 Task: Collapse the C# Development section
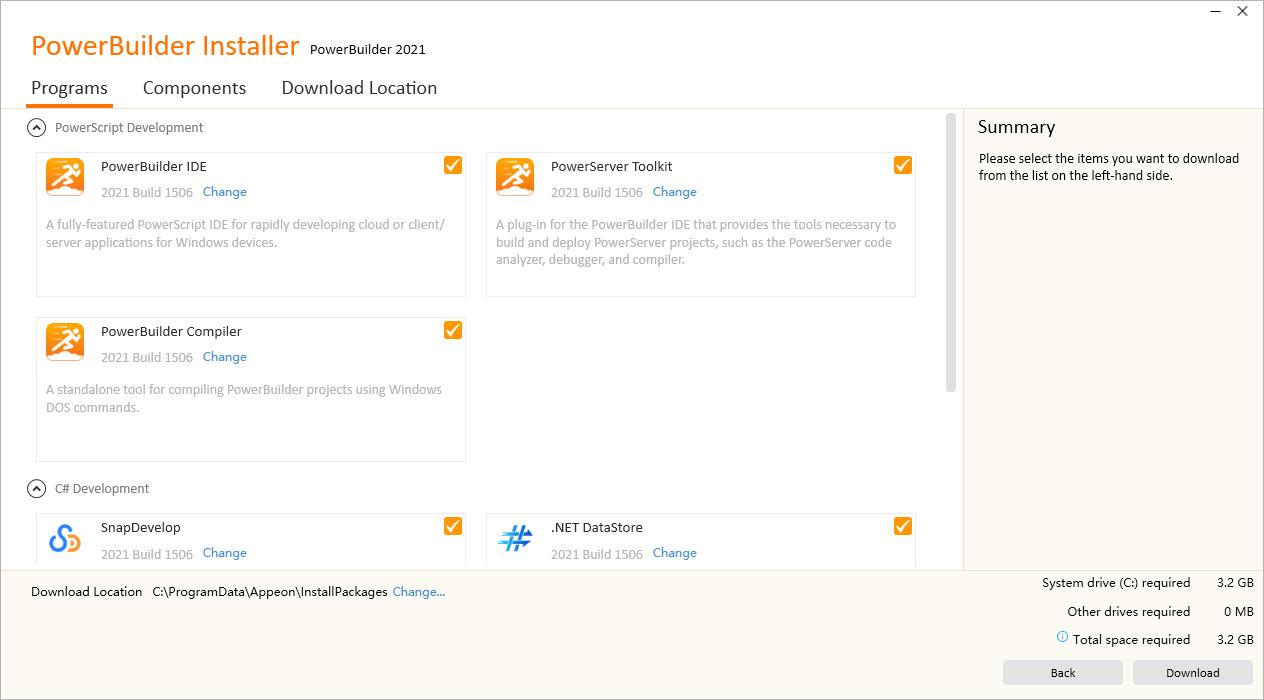[x=37, y=489]
